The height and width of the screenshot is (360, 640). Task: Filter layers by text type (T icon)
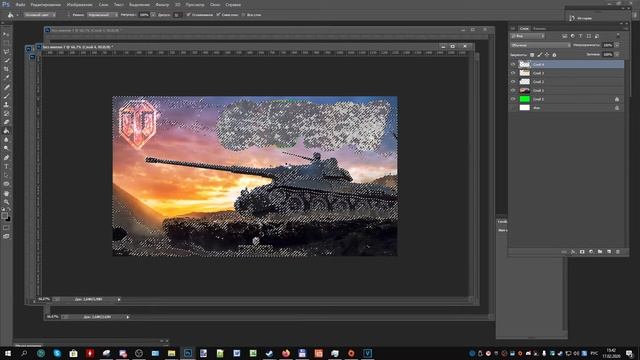[580, 36]
